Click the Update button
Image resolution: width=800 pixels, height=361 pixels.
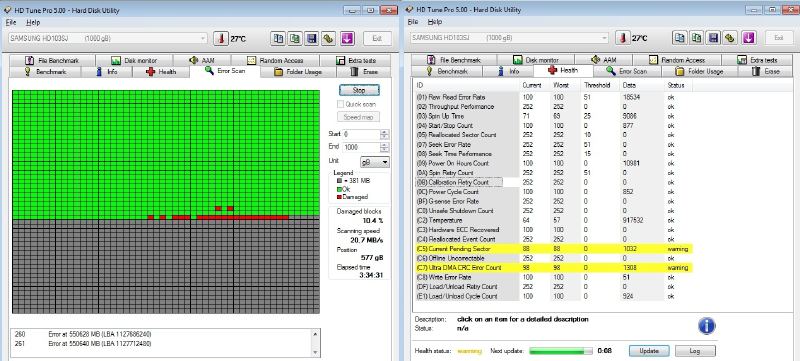[x=648, y=351]
